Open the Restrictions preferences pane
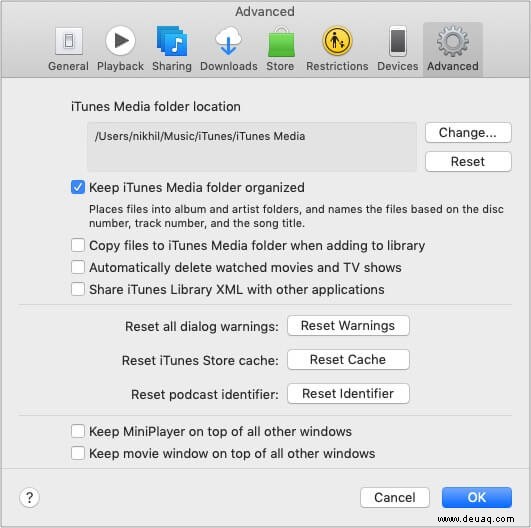The height and width of the screenshot is (528, 531). [337, 49]
